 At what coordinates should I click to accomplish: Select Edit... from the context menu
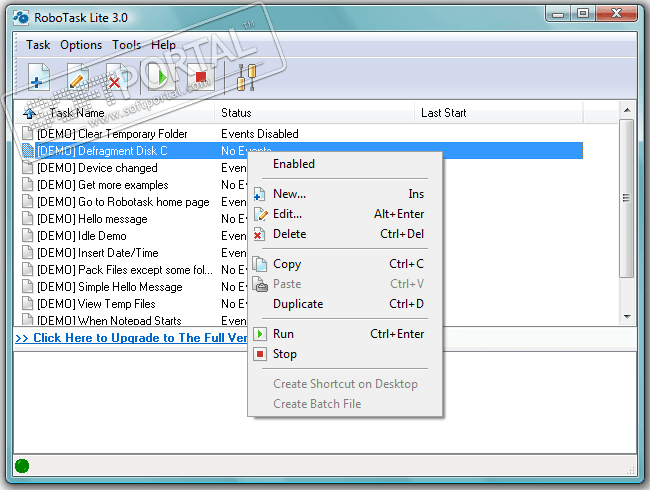345,214
